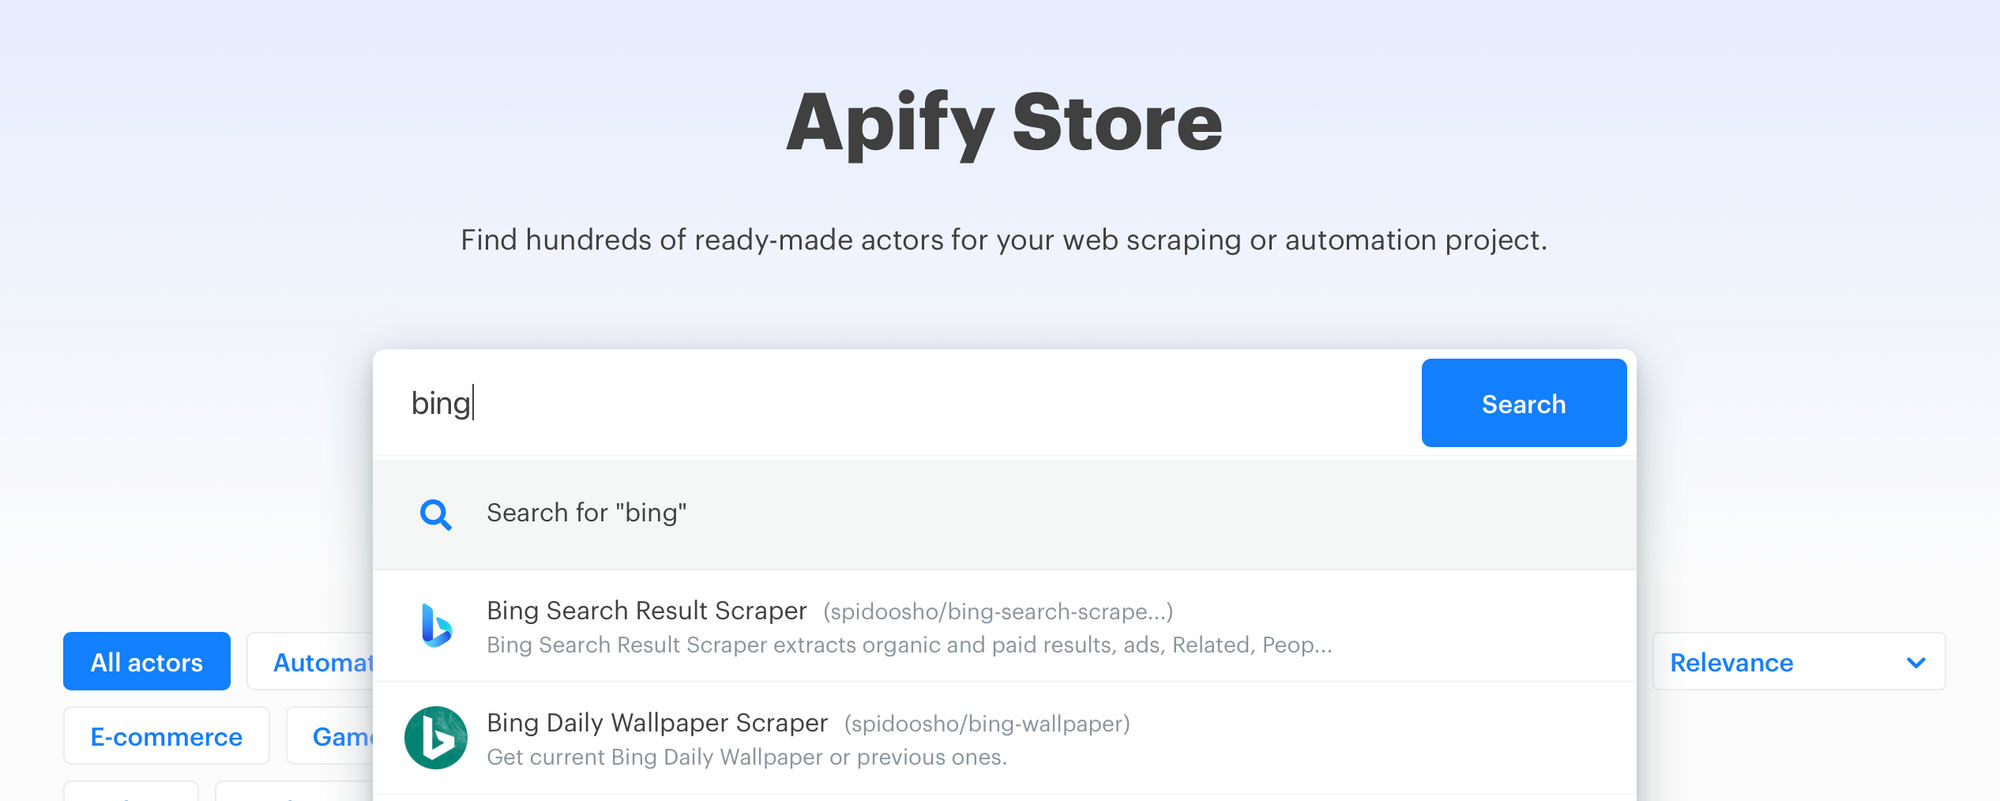Select the partially hidden Games category
Screen dimensions: 2000x801
330,736
